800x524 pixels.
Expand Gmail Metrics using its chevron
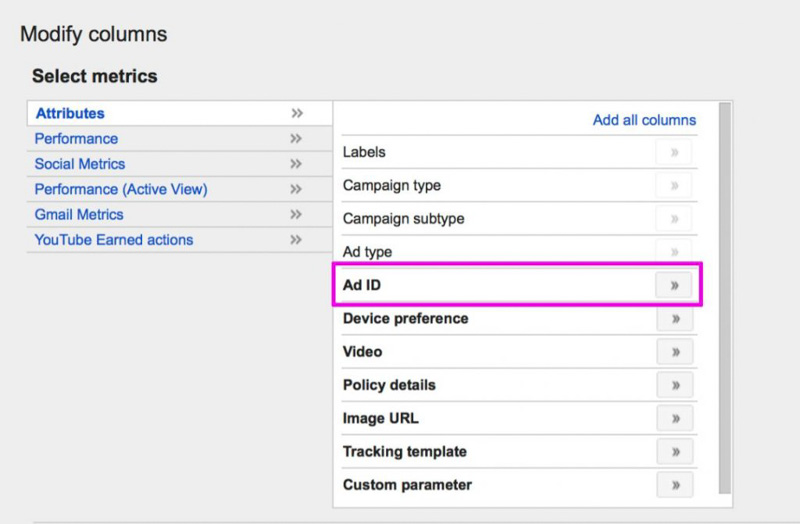click(296, 215)
